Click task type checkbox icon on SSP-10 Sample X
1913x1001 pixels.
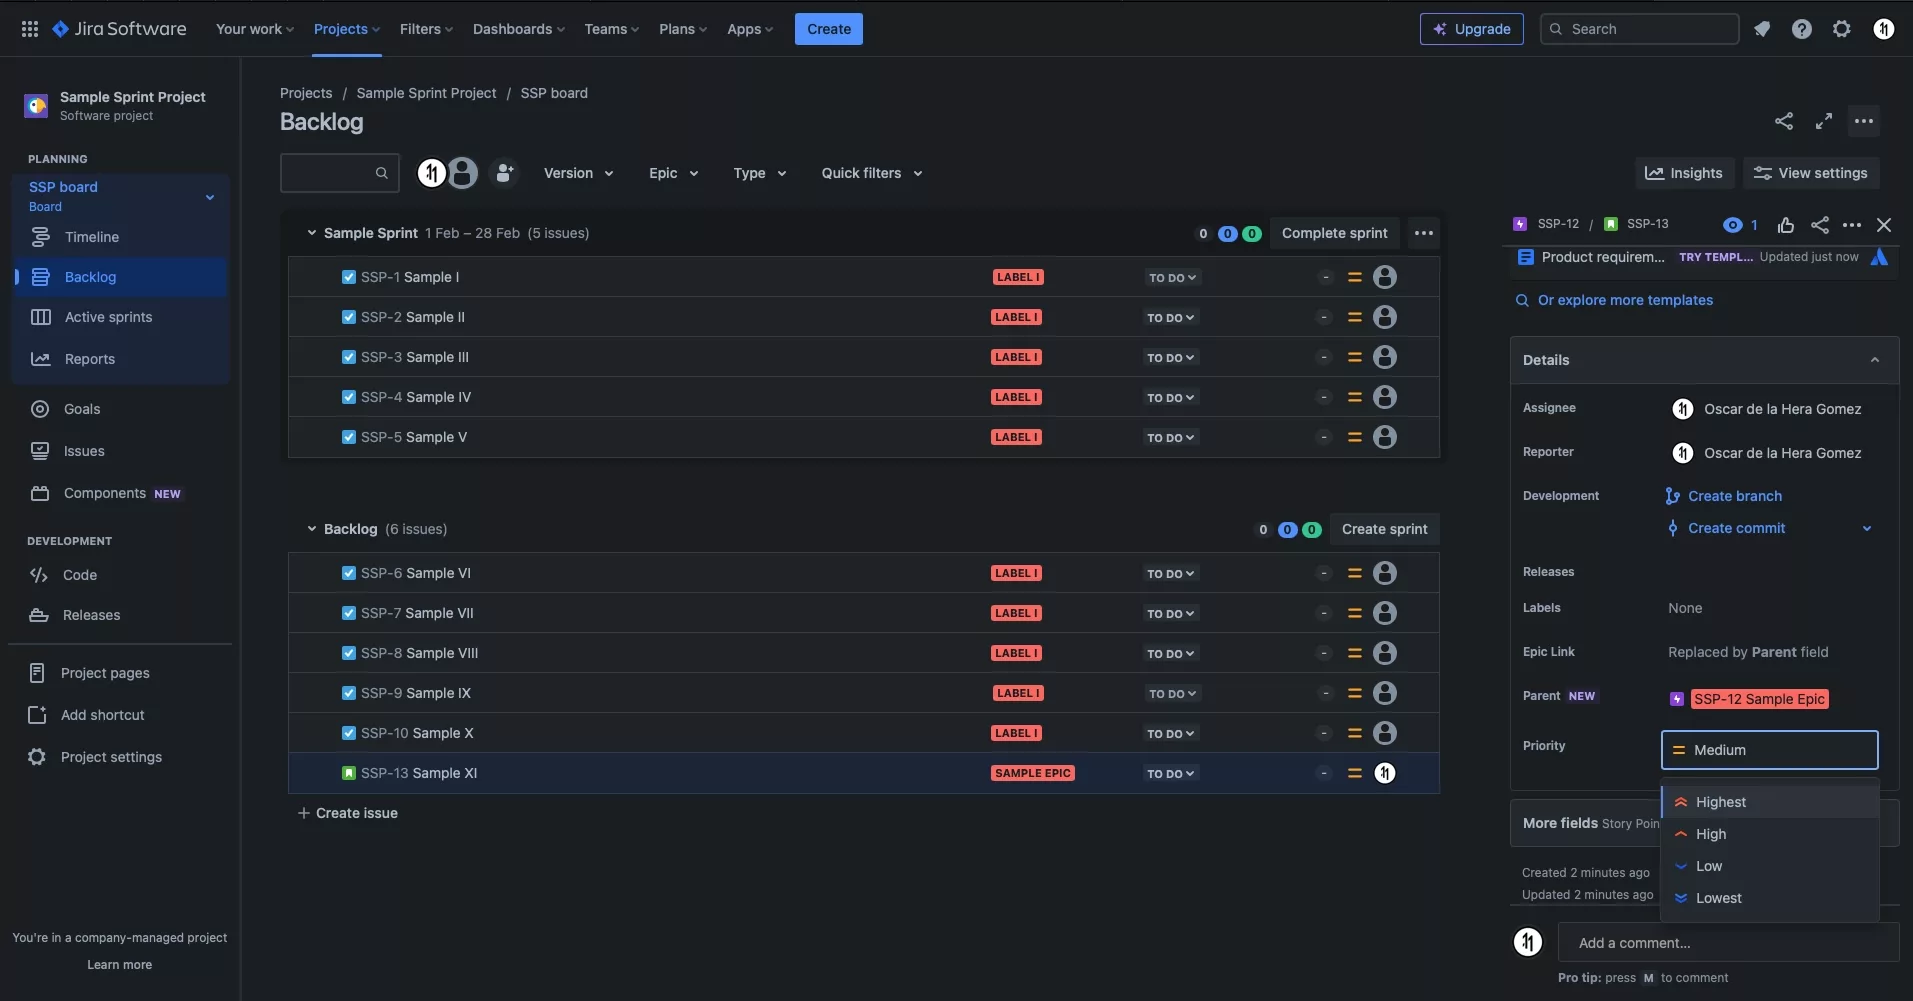(x=349, y=733)
